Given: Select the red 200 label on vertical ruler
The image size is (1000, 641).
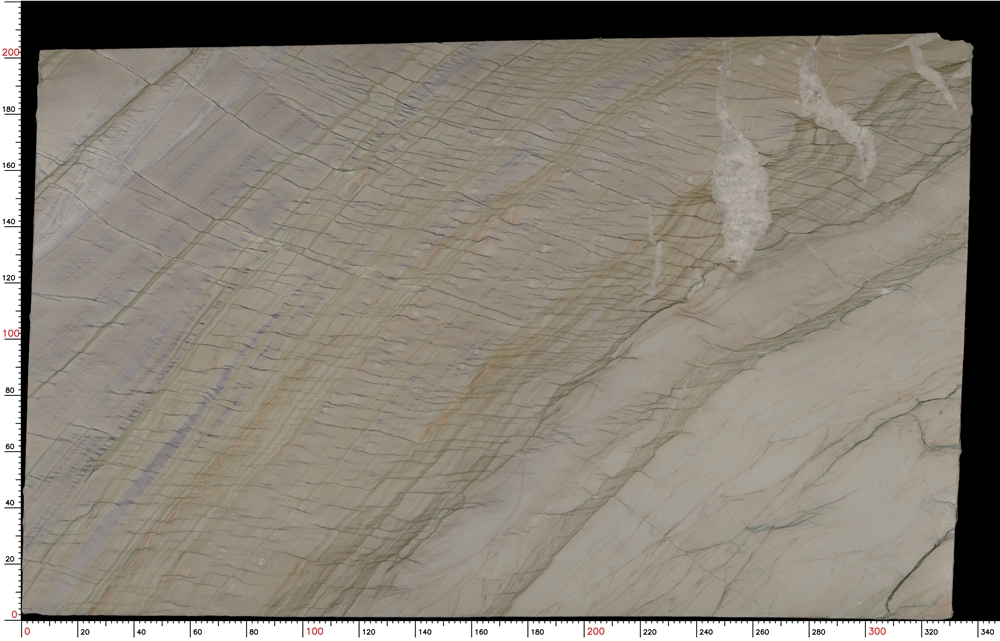Looking at the screenshot, I should 11,52.
